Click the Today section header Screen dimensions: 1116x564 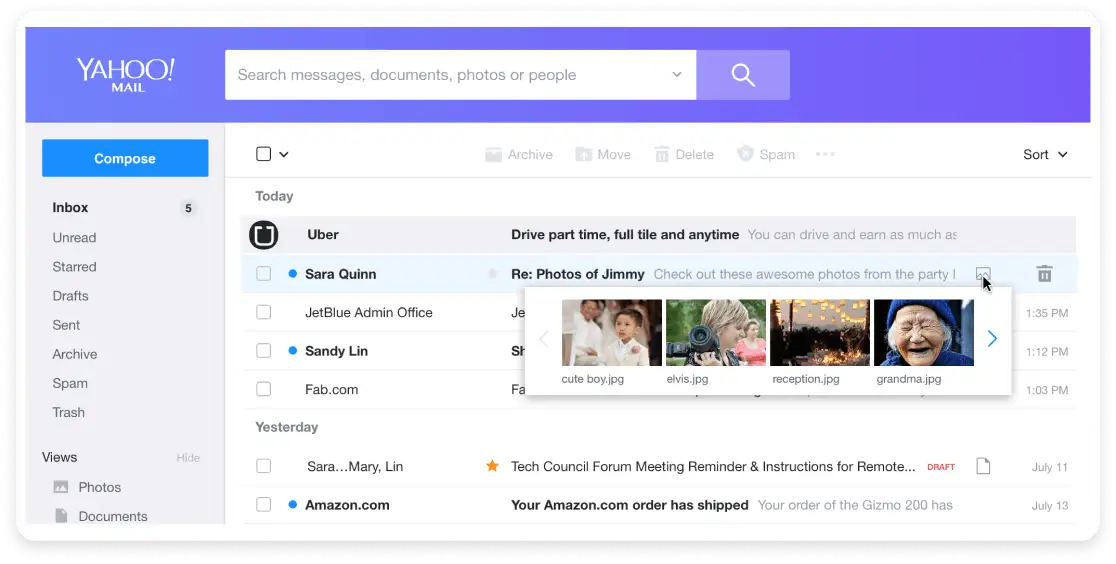(274, 196)
